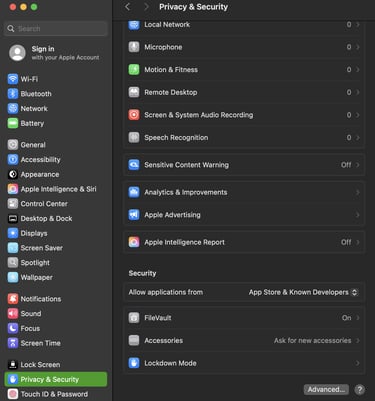This screenshot has width=375, height=401.
Task: Click the Sensitive Content Warning eye icon
Action: [134, 165]
